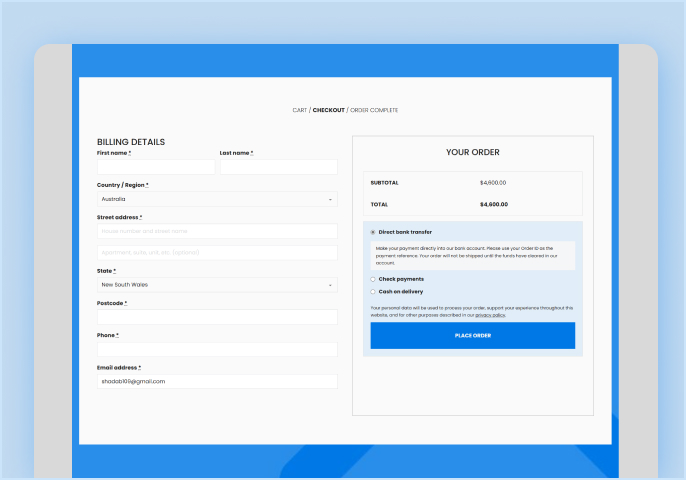Click the Apartment, suite, unit optional field
Viewport: 686px width, 480px height.
tap(217, 252)
